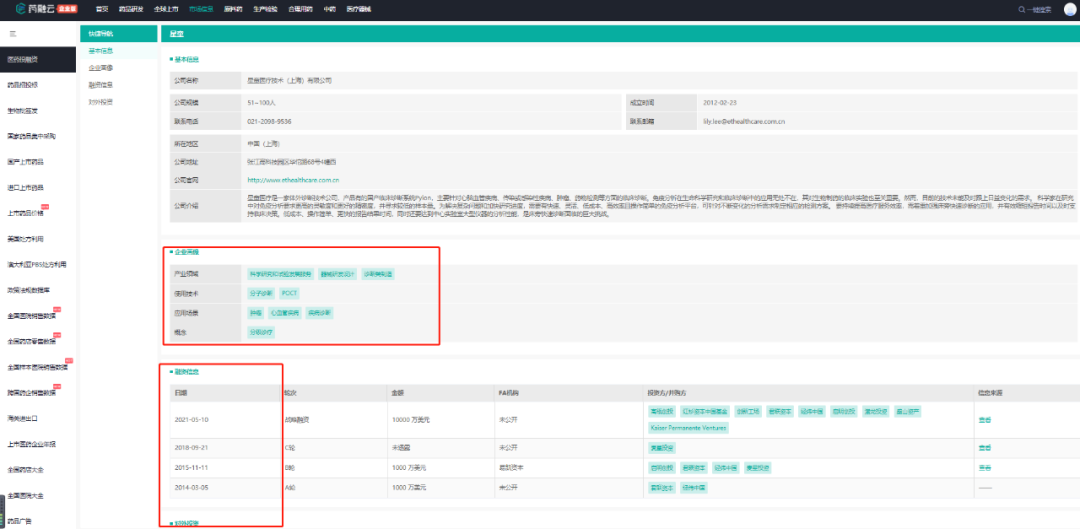Switch to 中药 top navigation item

[329, 9]
